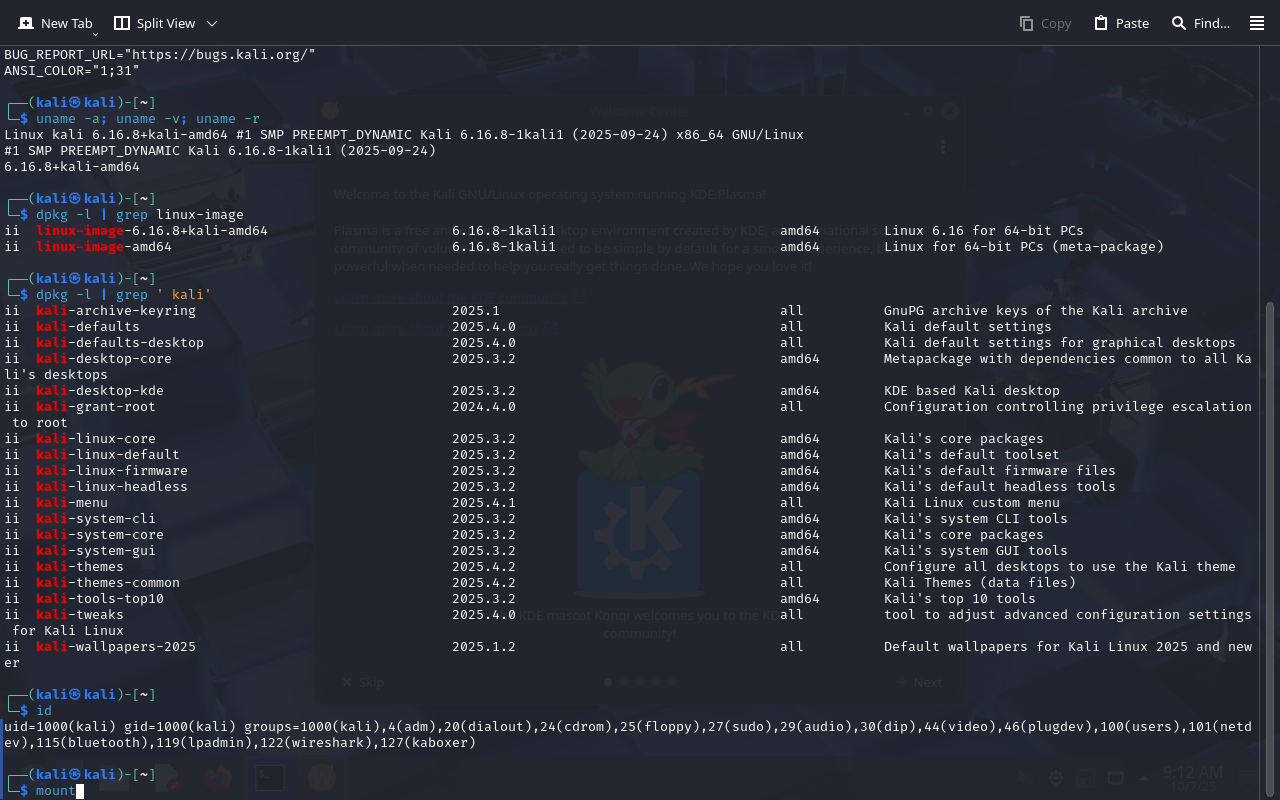1280x800 pixels.
Task: Click the Copy icon in toolbar
Action: [x=1027, y=23]
